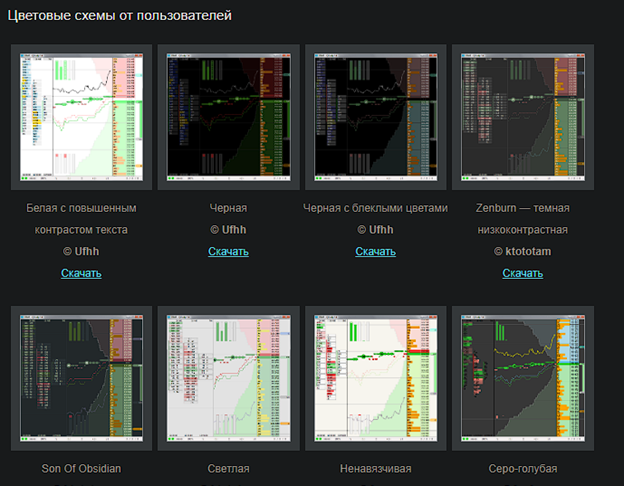Click the caption text контрастом текста
624x486 pixels.
(x=81, y=230)
